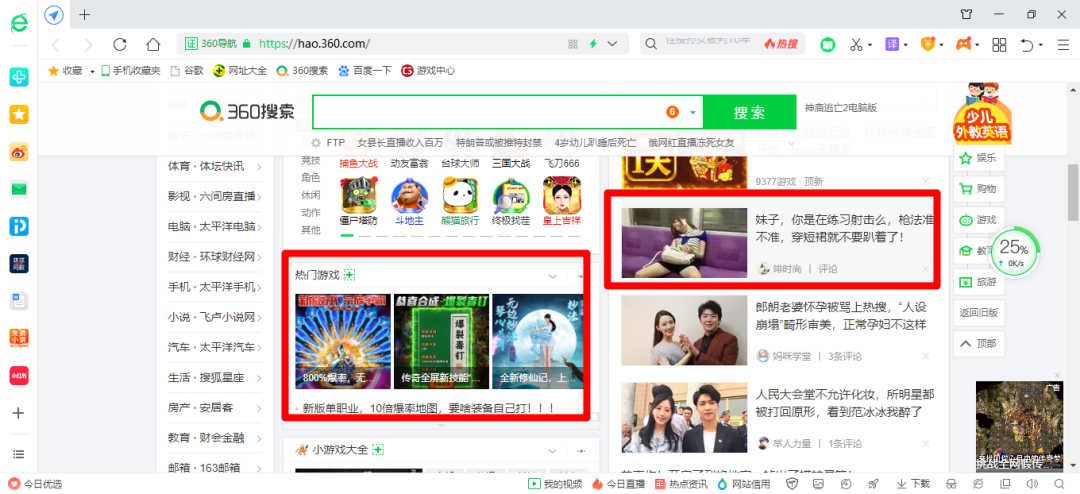Click the orange game controller icon
This screenshot has width=1080, height=494.
point(963,44)
